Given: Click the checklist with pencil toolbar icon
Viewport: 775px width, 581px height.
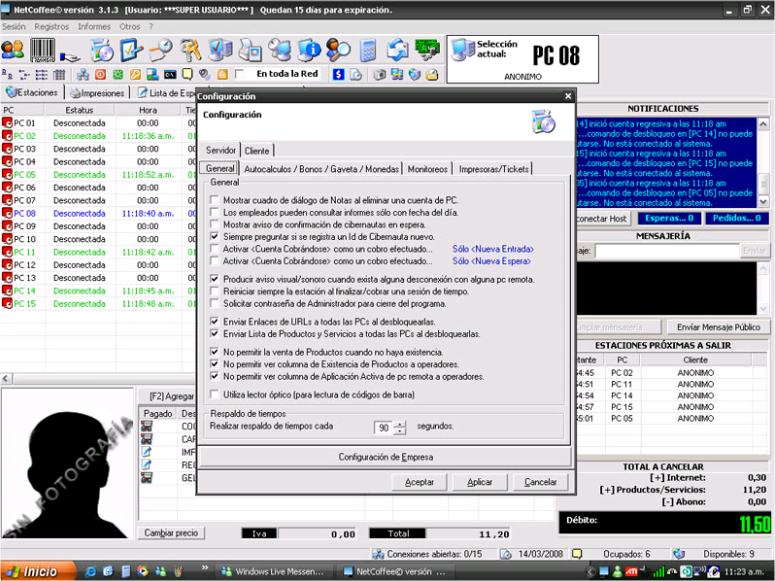Looking at the screenshot, I should tap(131, 50).
